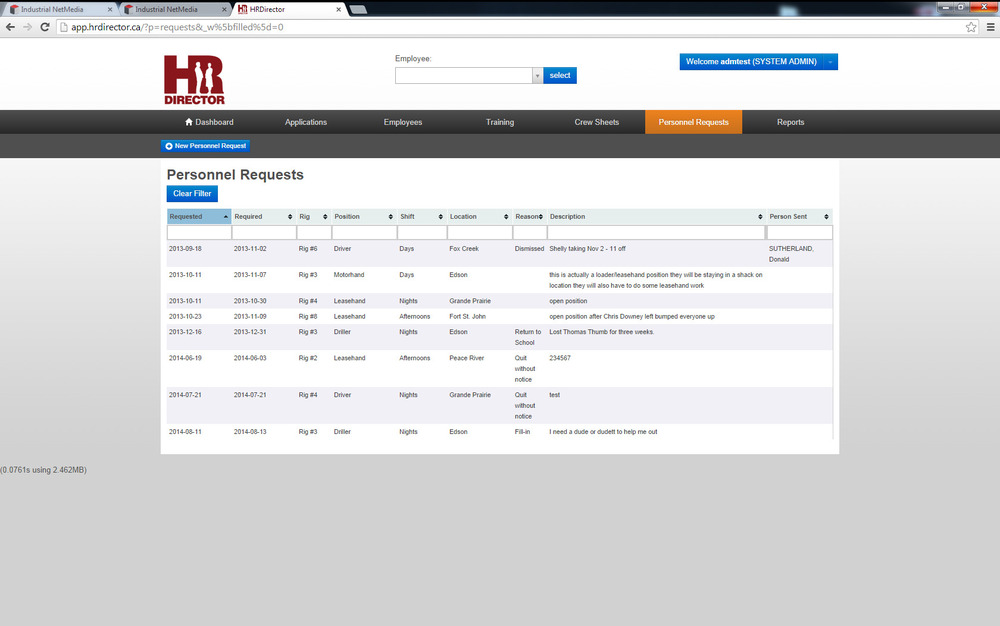Click the Location filter field
The image size is (1000, 626).
(480, 233)
